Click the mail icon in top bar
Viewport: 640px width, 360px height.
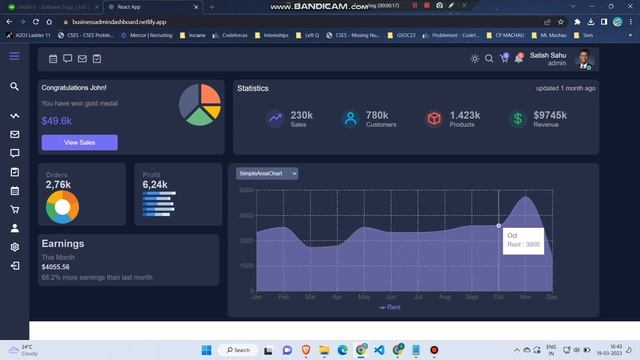click(x=82, y=59)
